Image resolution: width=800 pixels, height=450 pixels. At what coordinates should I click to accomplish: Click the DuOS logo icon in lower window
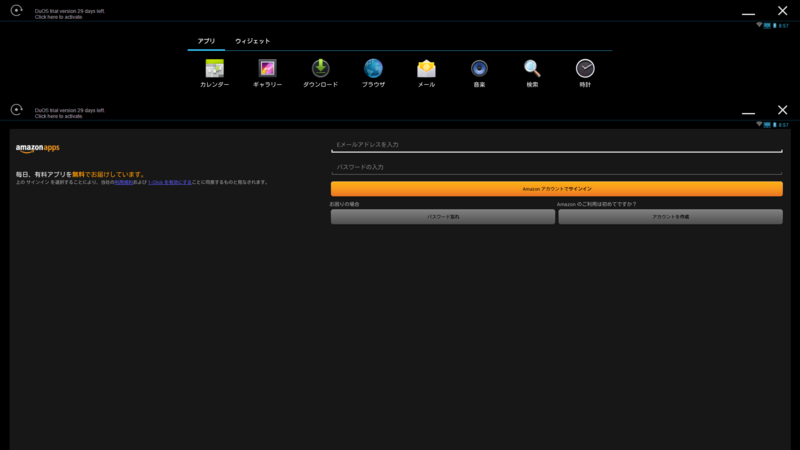16,110
